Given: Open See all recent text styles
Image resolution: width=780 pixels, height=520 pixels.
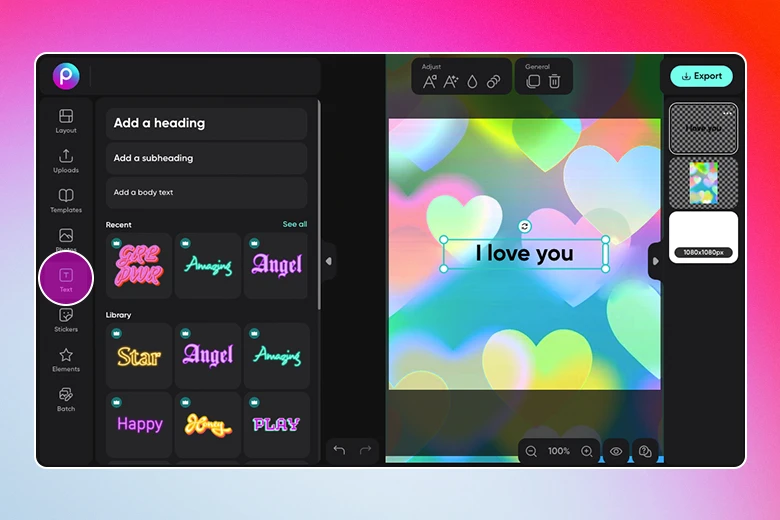Looking at the screenshot, I should pyautogui.click(x=294, y=224).
